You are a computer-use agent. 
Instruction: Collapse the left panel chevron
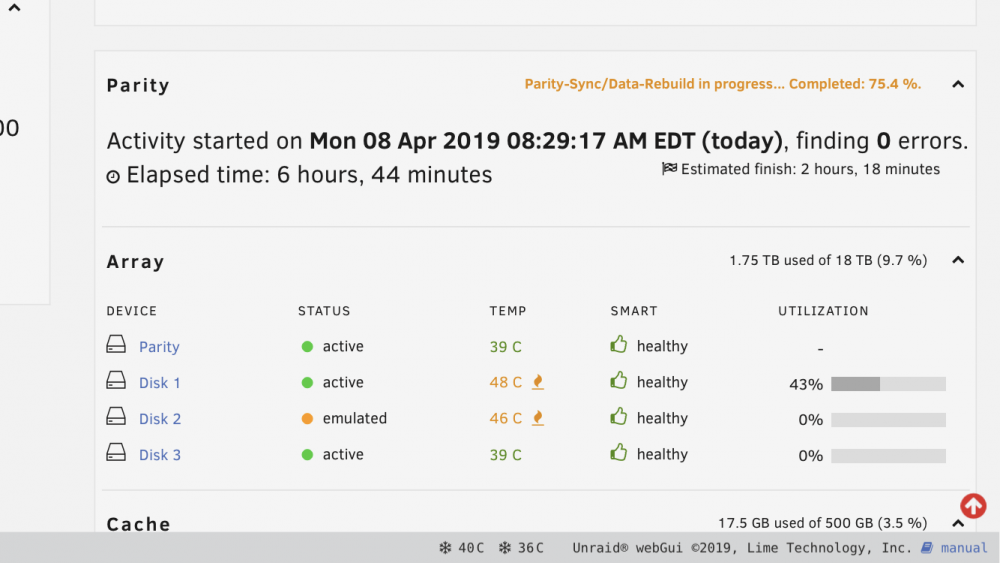click(x=15, y=8)
